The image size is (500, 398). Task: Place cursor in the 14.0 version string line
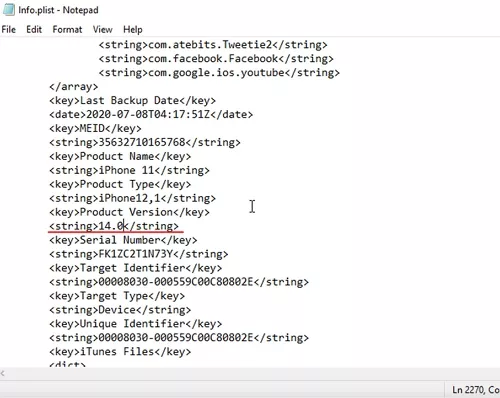click(x=114, y=226)
